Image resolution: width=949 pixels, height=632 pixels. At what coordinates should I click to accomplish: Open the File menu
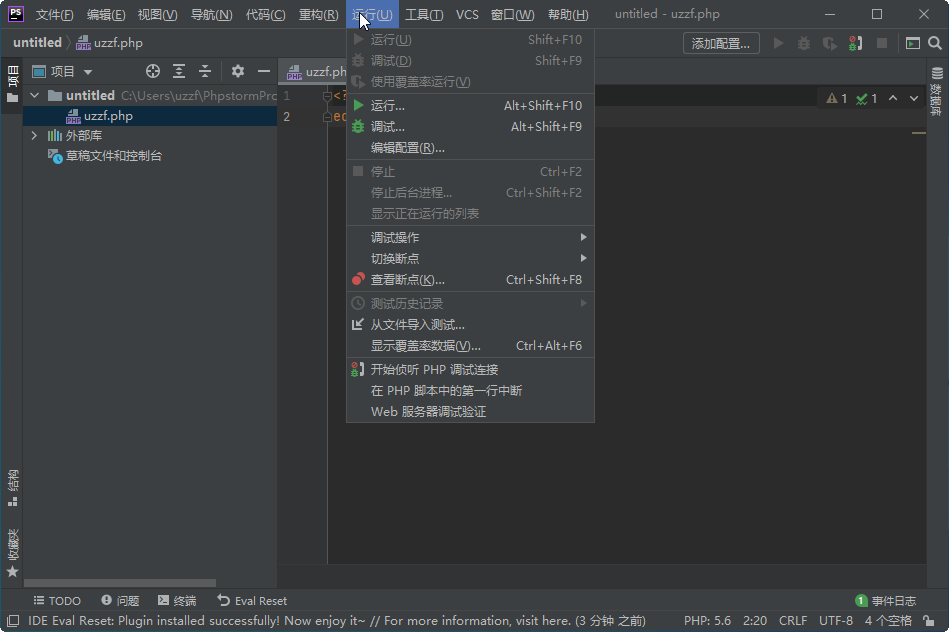[54, 15]
